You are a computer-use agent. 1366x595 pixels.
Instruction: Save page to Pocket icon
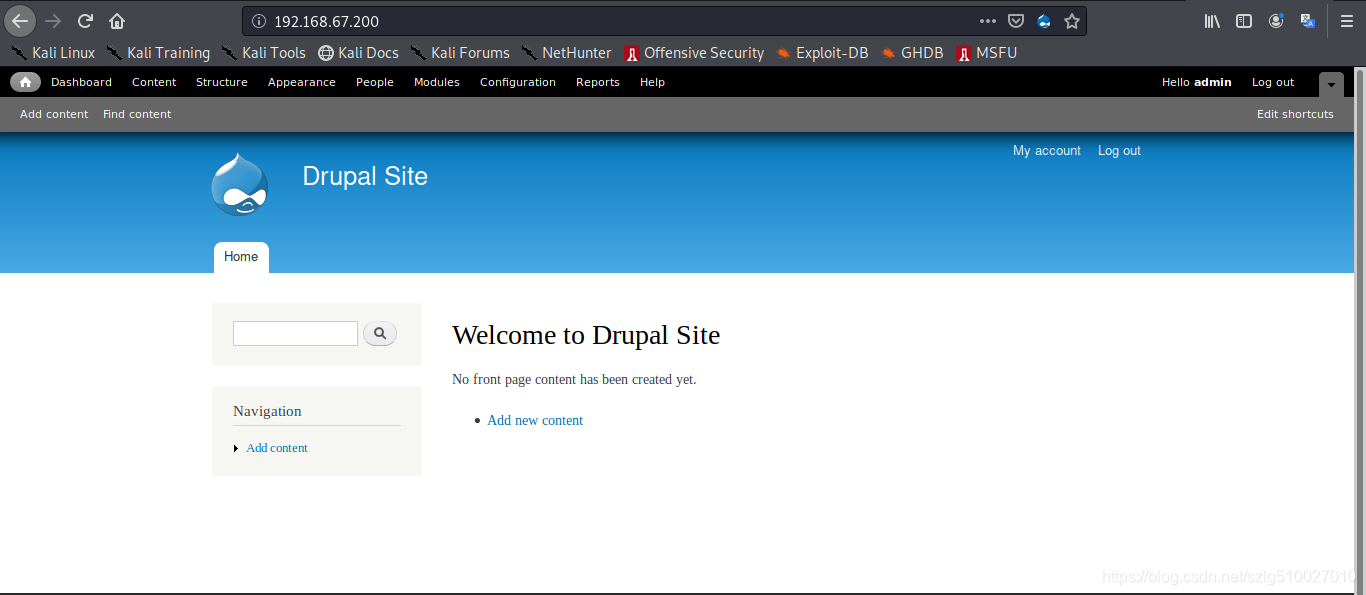click(1015, 21)
